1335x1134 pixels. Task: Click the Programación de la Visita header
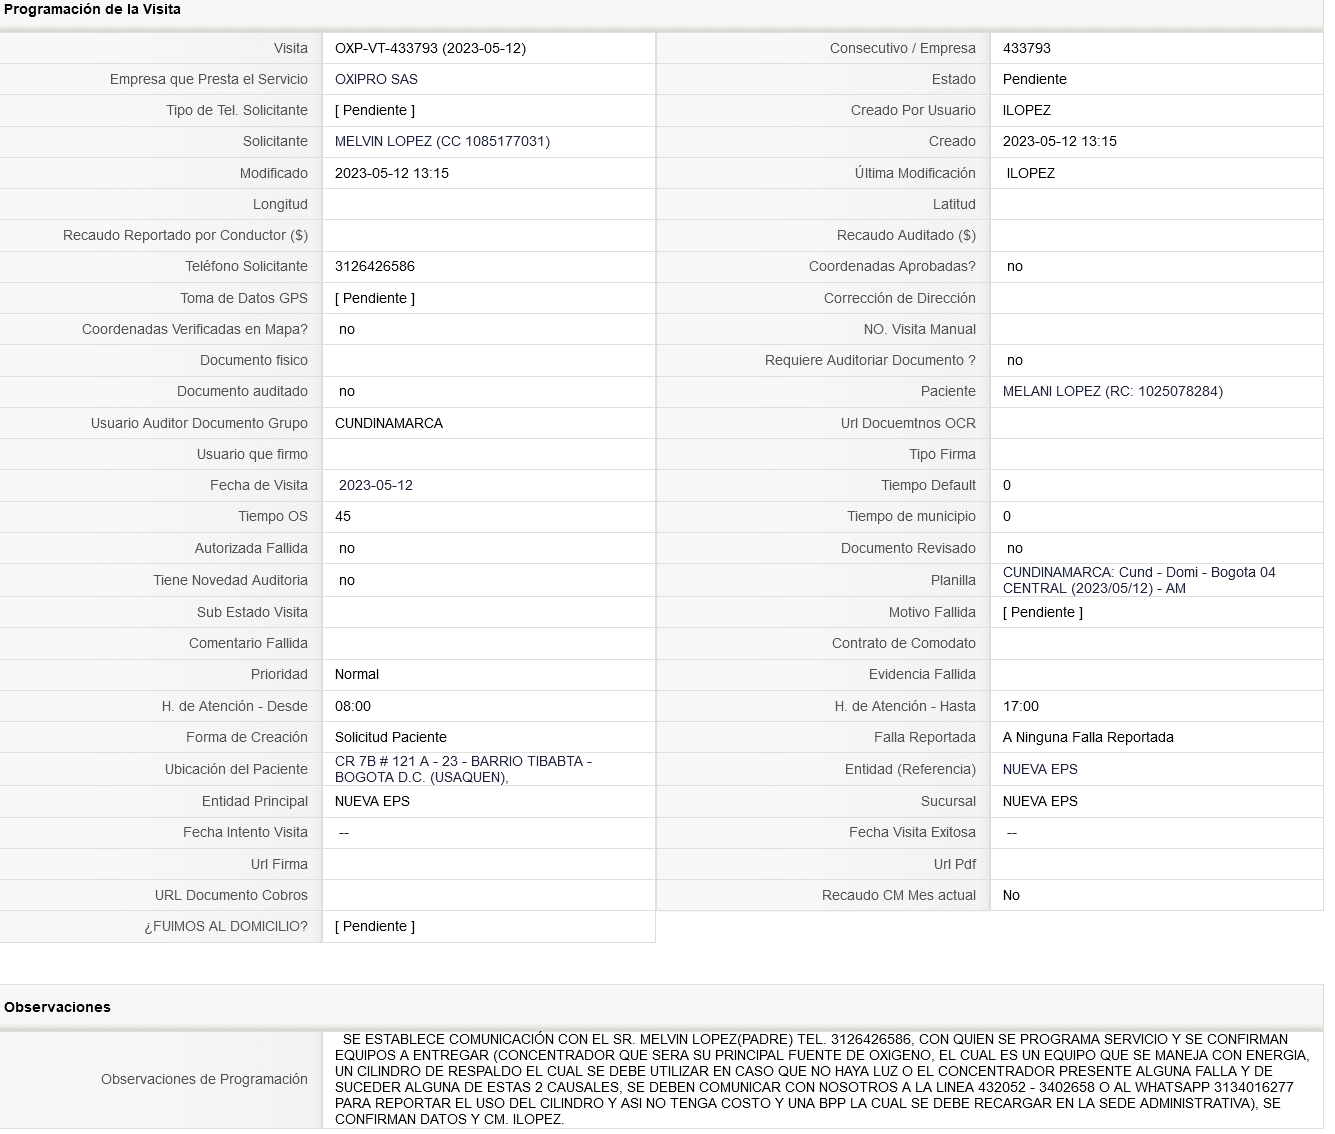(x=93, y=9)
